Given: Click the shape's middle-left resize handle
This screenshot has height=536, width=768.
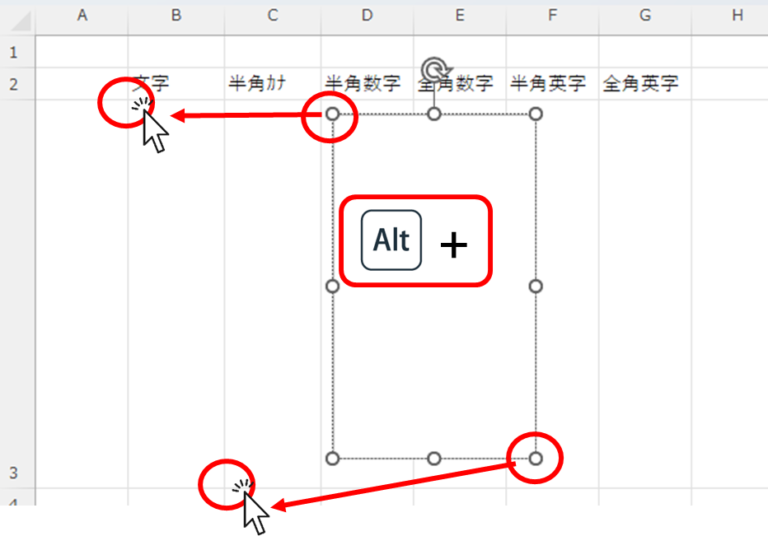Looking at the screenshot, I should (x=333, y=286).
